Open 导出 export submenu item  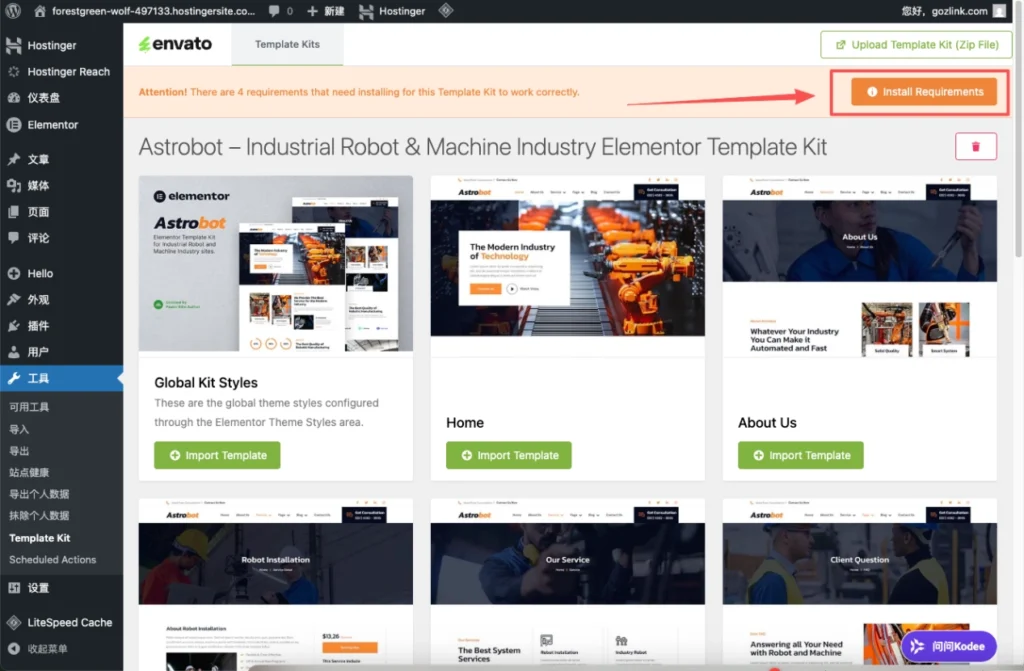[x=19, y=451]
